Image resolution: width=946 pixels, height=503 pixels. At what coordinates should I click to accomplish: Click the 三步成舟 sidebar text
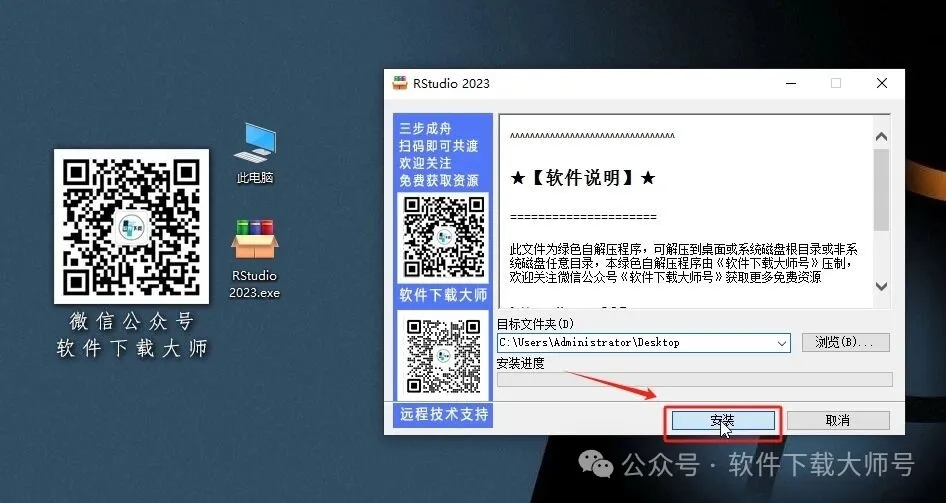(425, 128)
